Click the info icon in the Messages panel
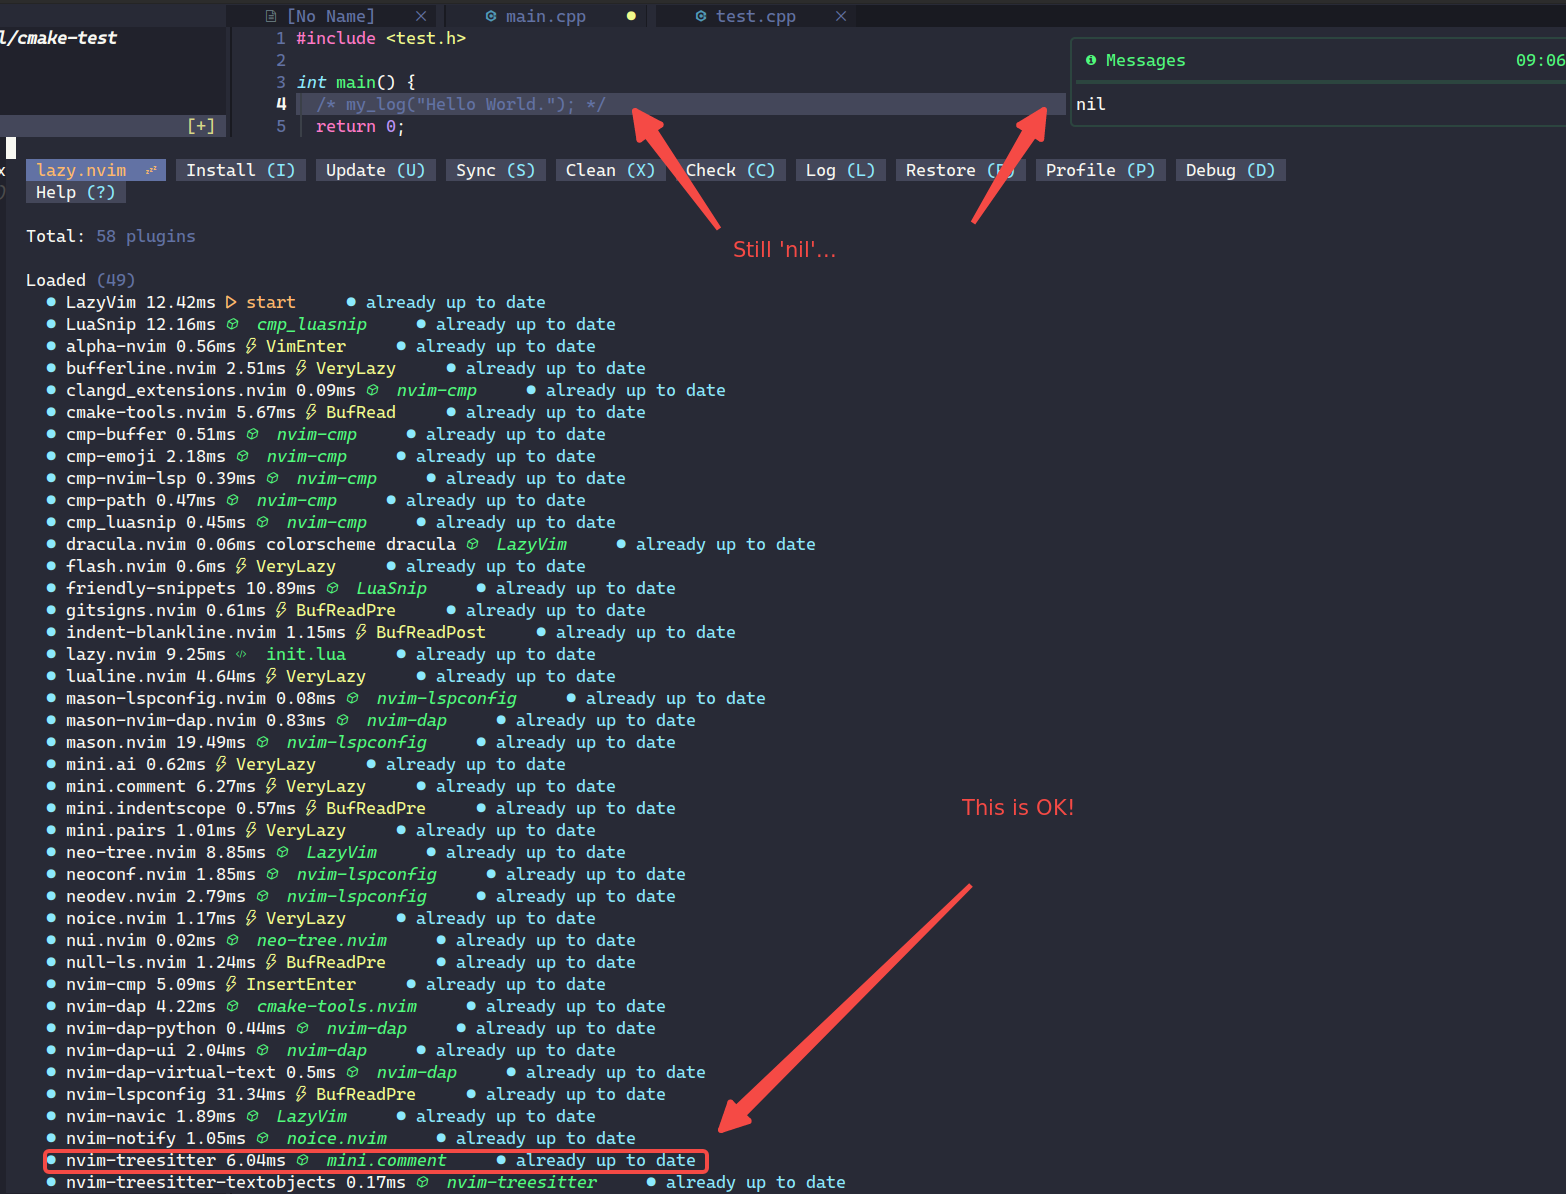 pyautogui.click(x=1092, y=60)
